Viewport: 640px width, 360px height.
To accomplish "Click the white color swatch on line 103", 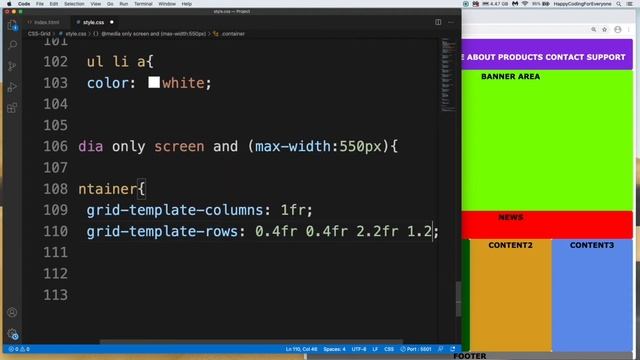I will coord(154,82).
